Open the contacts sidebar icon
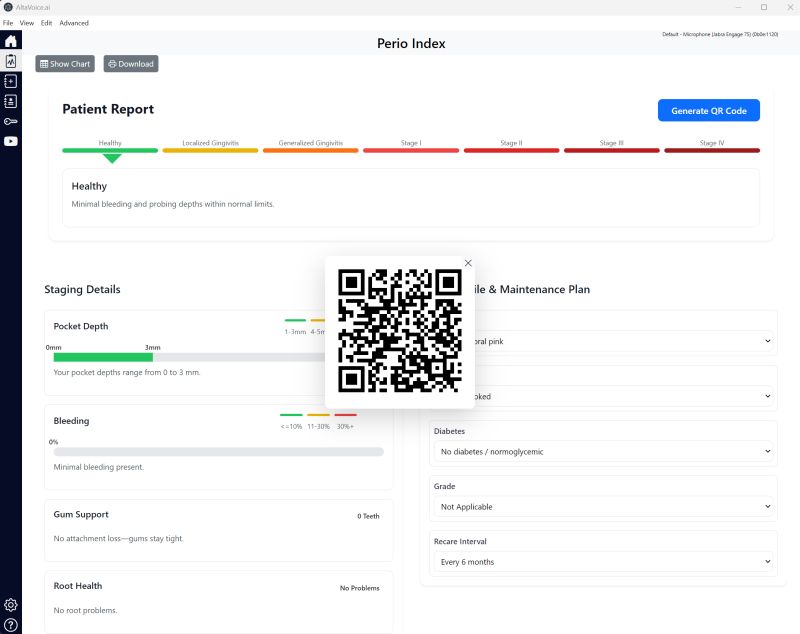The image size is (800, 634). 11,101
